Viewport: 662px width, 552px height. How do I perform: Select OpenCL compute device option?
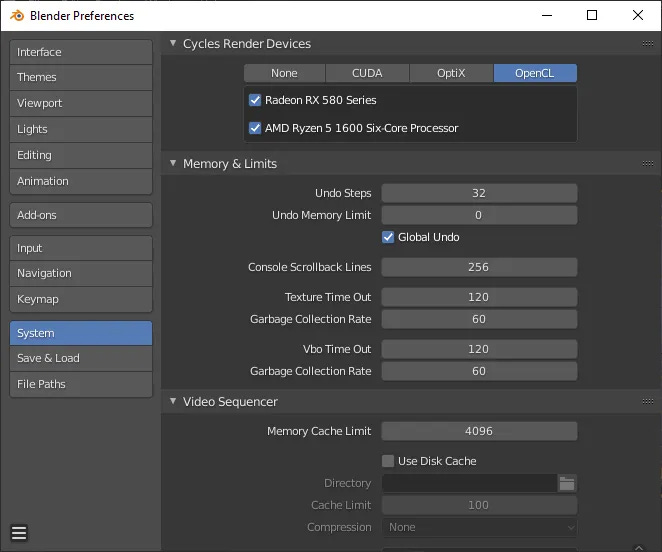point(535,73)
